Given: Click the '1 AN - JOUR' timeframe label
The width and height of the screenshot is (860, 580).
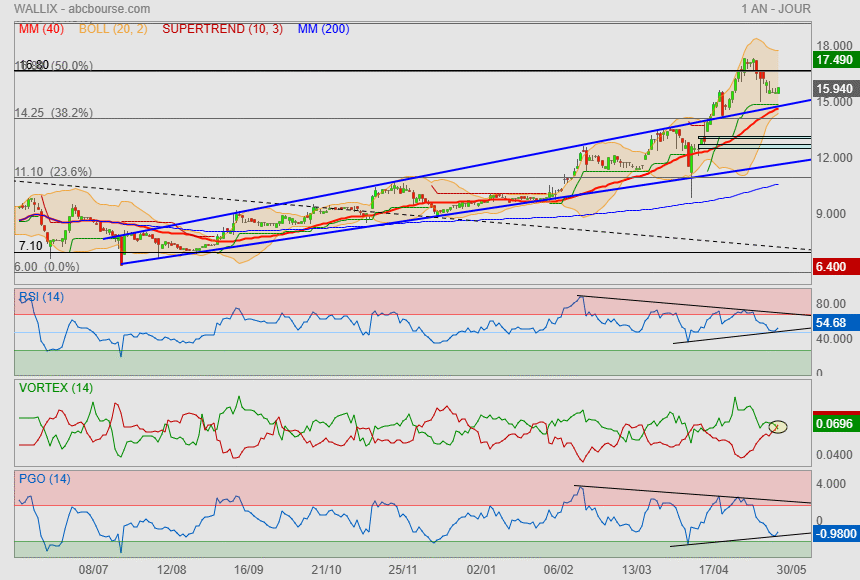Looking at the screenshot, I should point(776,9).
